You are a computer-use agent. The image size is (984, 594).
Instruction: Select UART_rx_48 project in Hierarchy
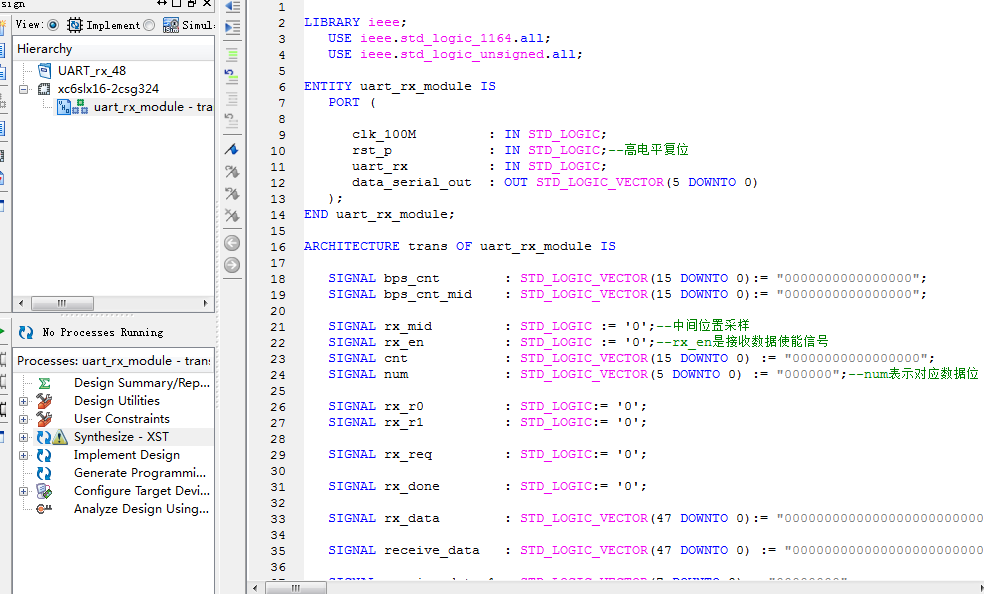pos(91,71)
